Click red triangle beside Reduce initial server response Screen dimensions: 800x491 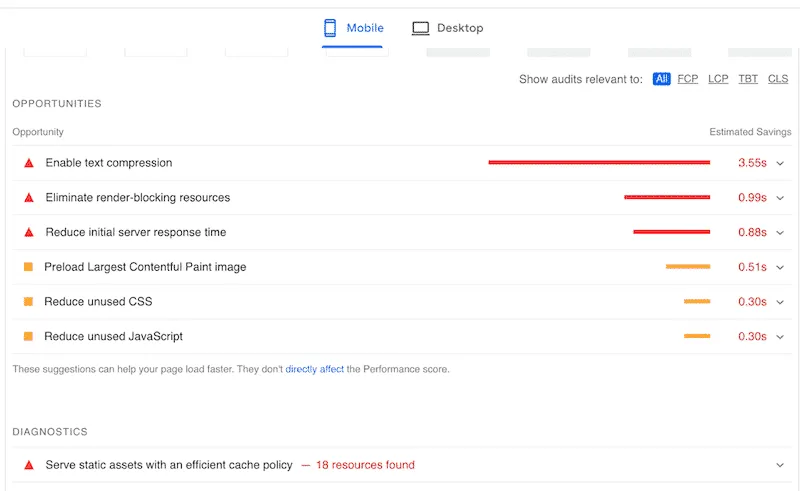coord(29,232)
